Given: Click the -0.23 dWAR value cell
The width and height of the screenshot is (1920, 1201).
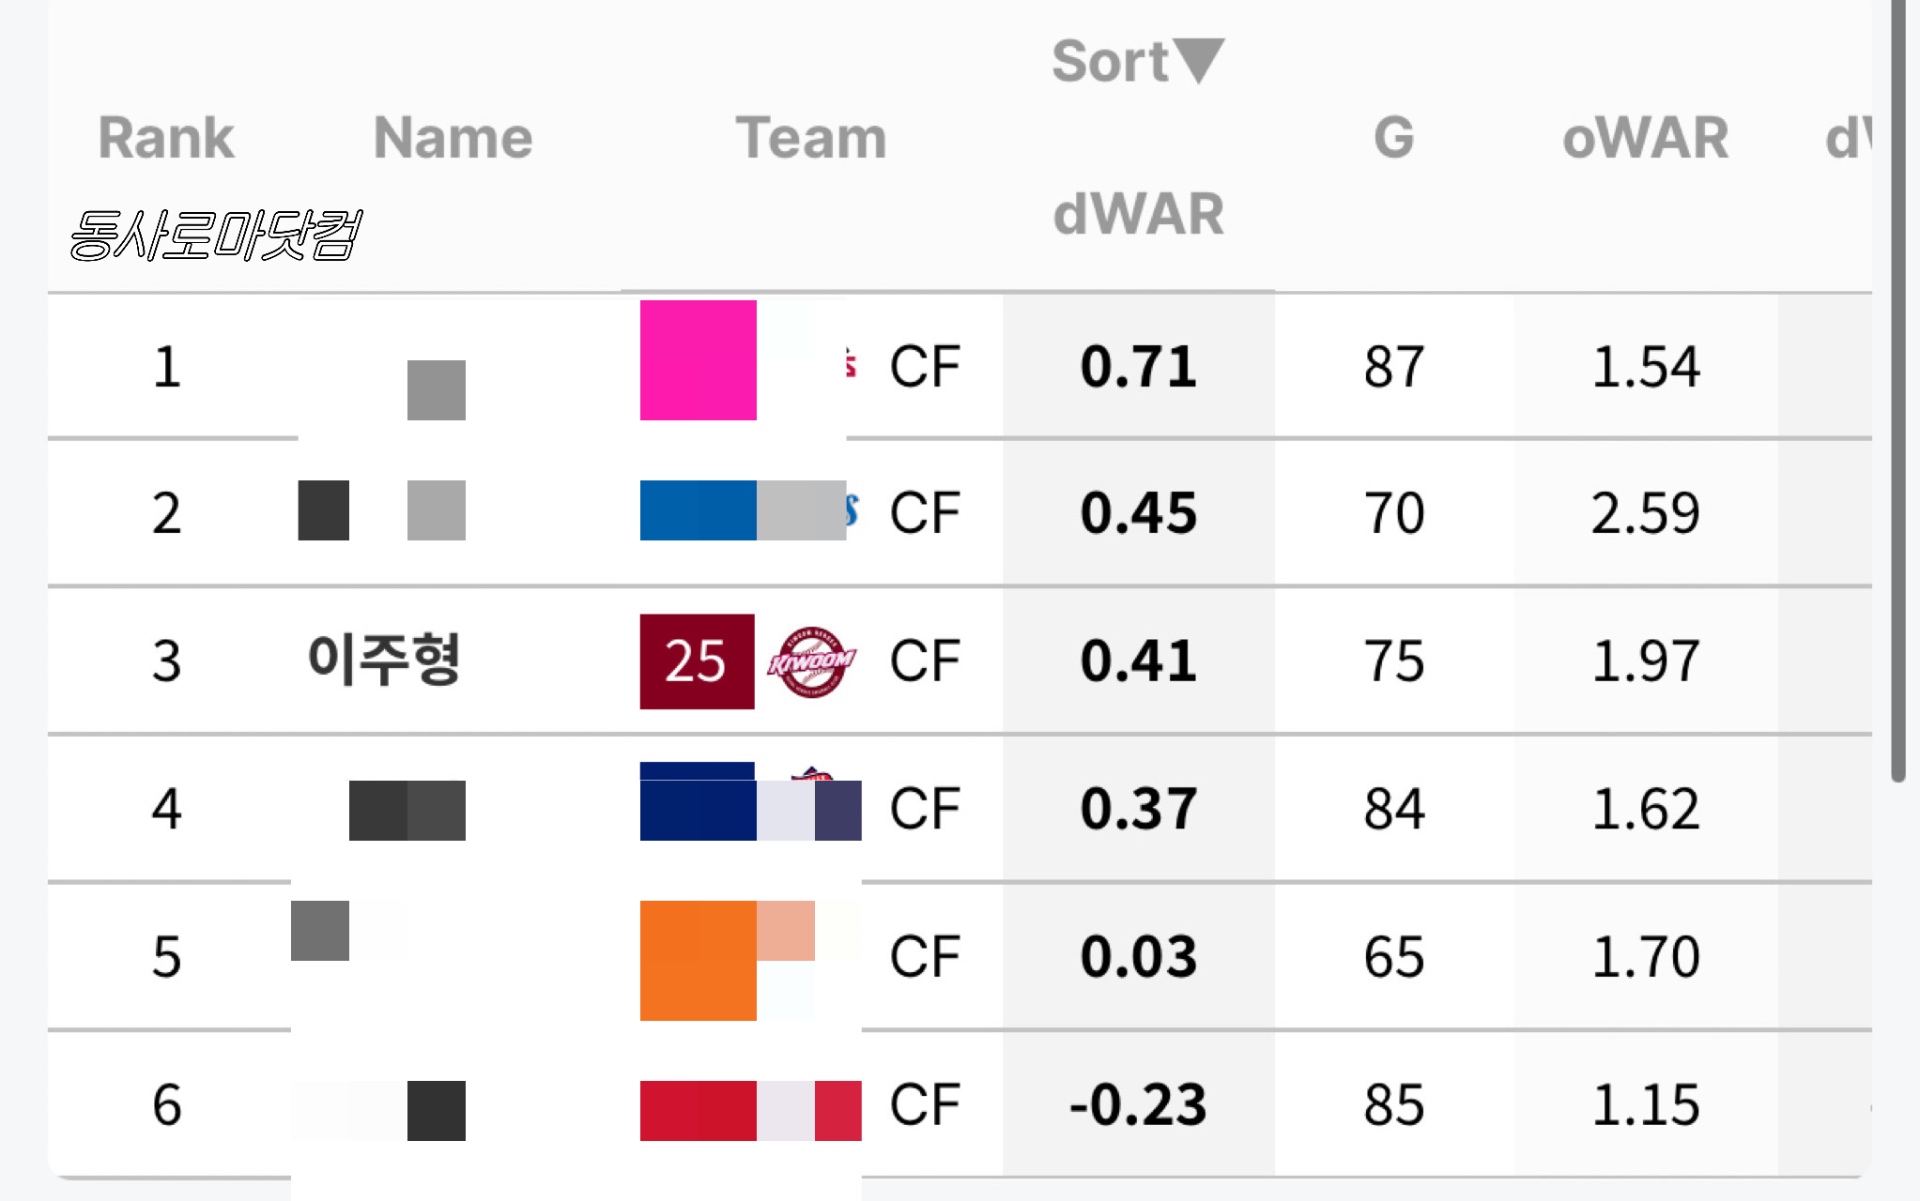Looking at the screenshot, I should (1138, 1105).
